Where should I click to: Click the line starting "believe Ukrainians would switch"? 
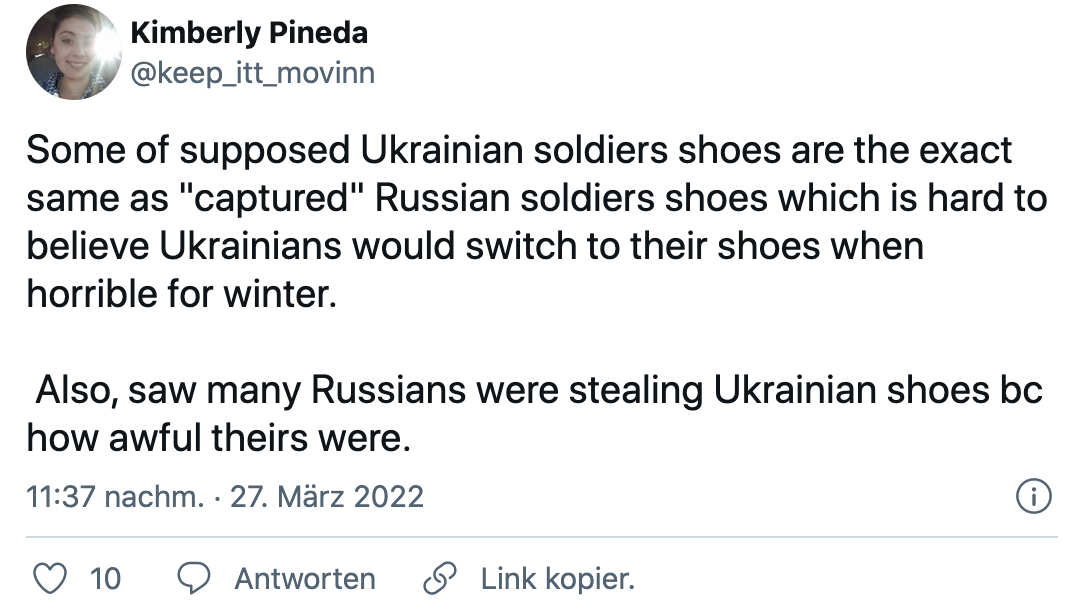(475, 246)
